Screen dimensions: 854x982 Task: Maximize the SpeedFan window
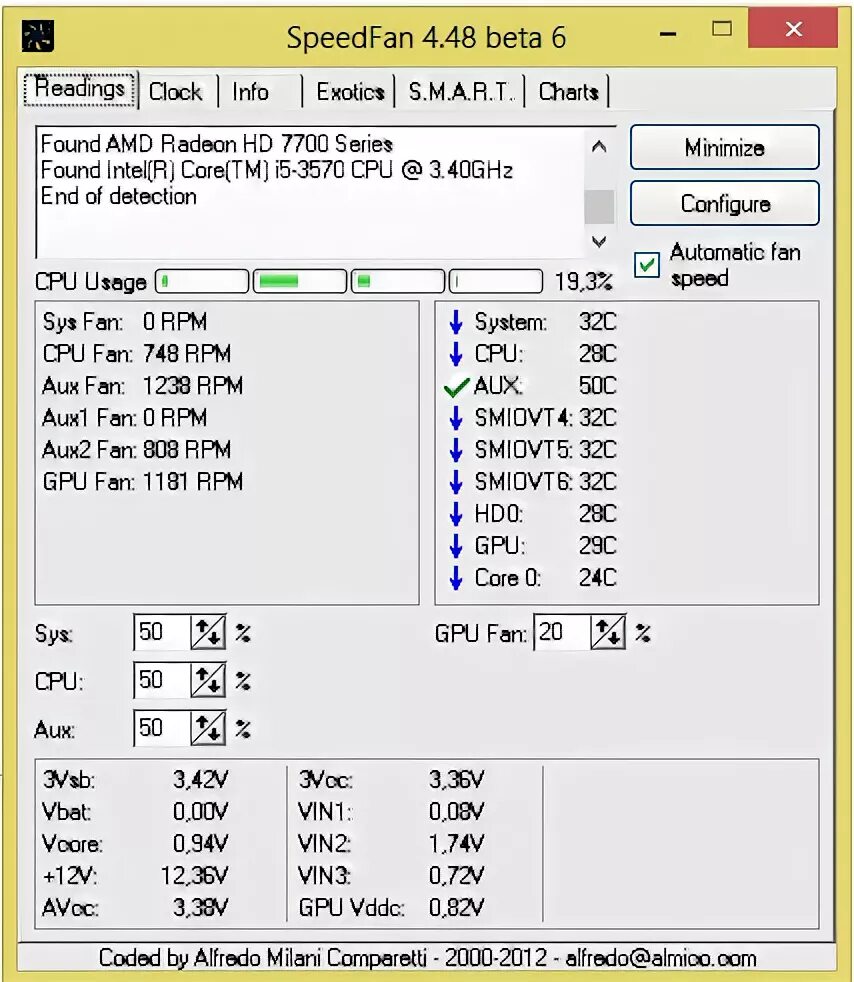click(x=722, y=29)
